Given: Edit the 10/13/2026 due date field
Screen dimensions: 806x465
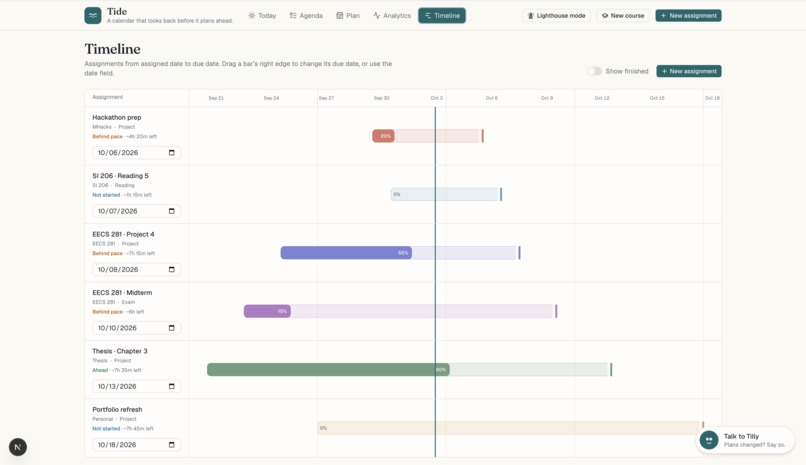Looking at the screenshot, I should pos(136,386).
